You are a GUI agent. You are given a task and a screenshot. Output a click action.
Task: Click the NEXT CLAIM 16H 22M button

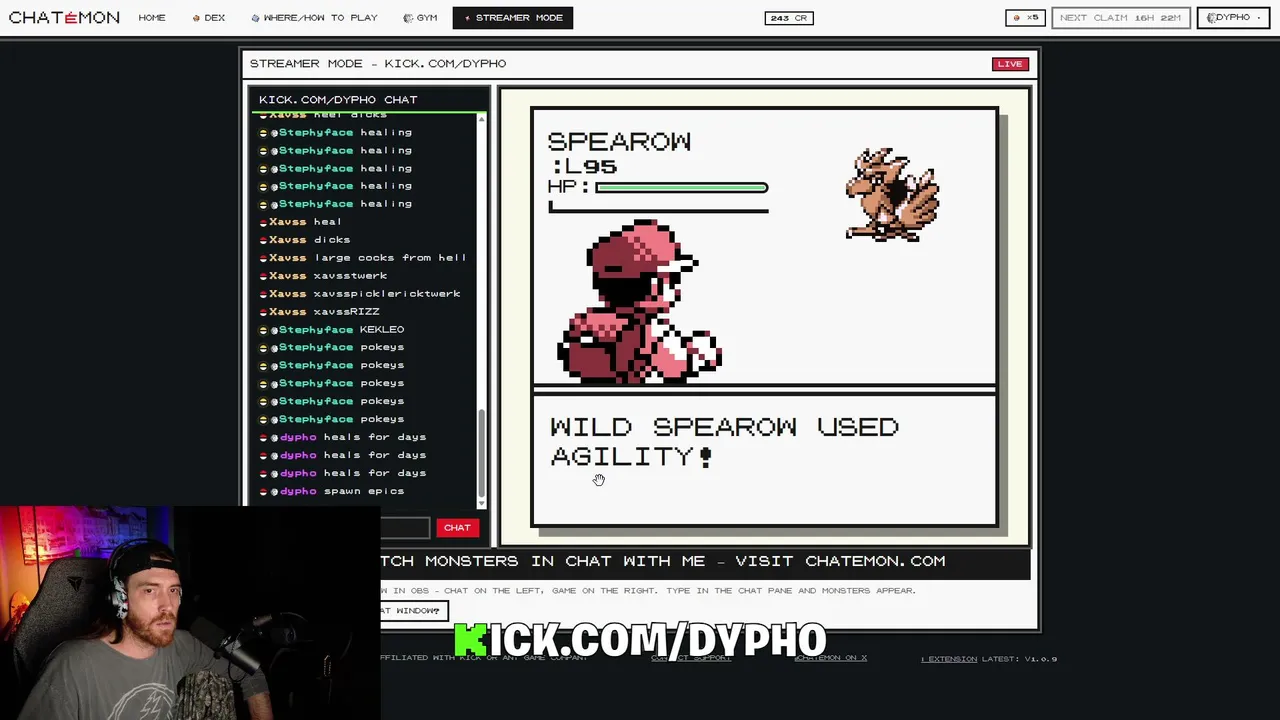(1120, 17)
